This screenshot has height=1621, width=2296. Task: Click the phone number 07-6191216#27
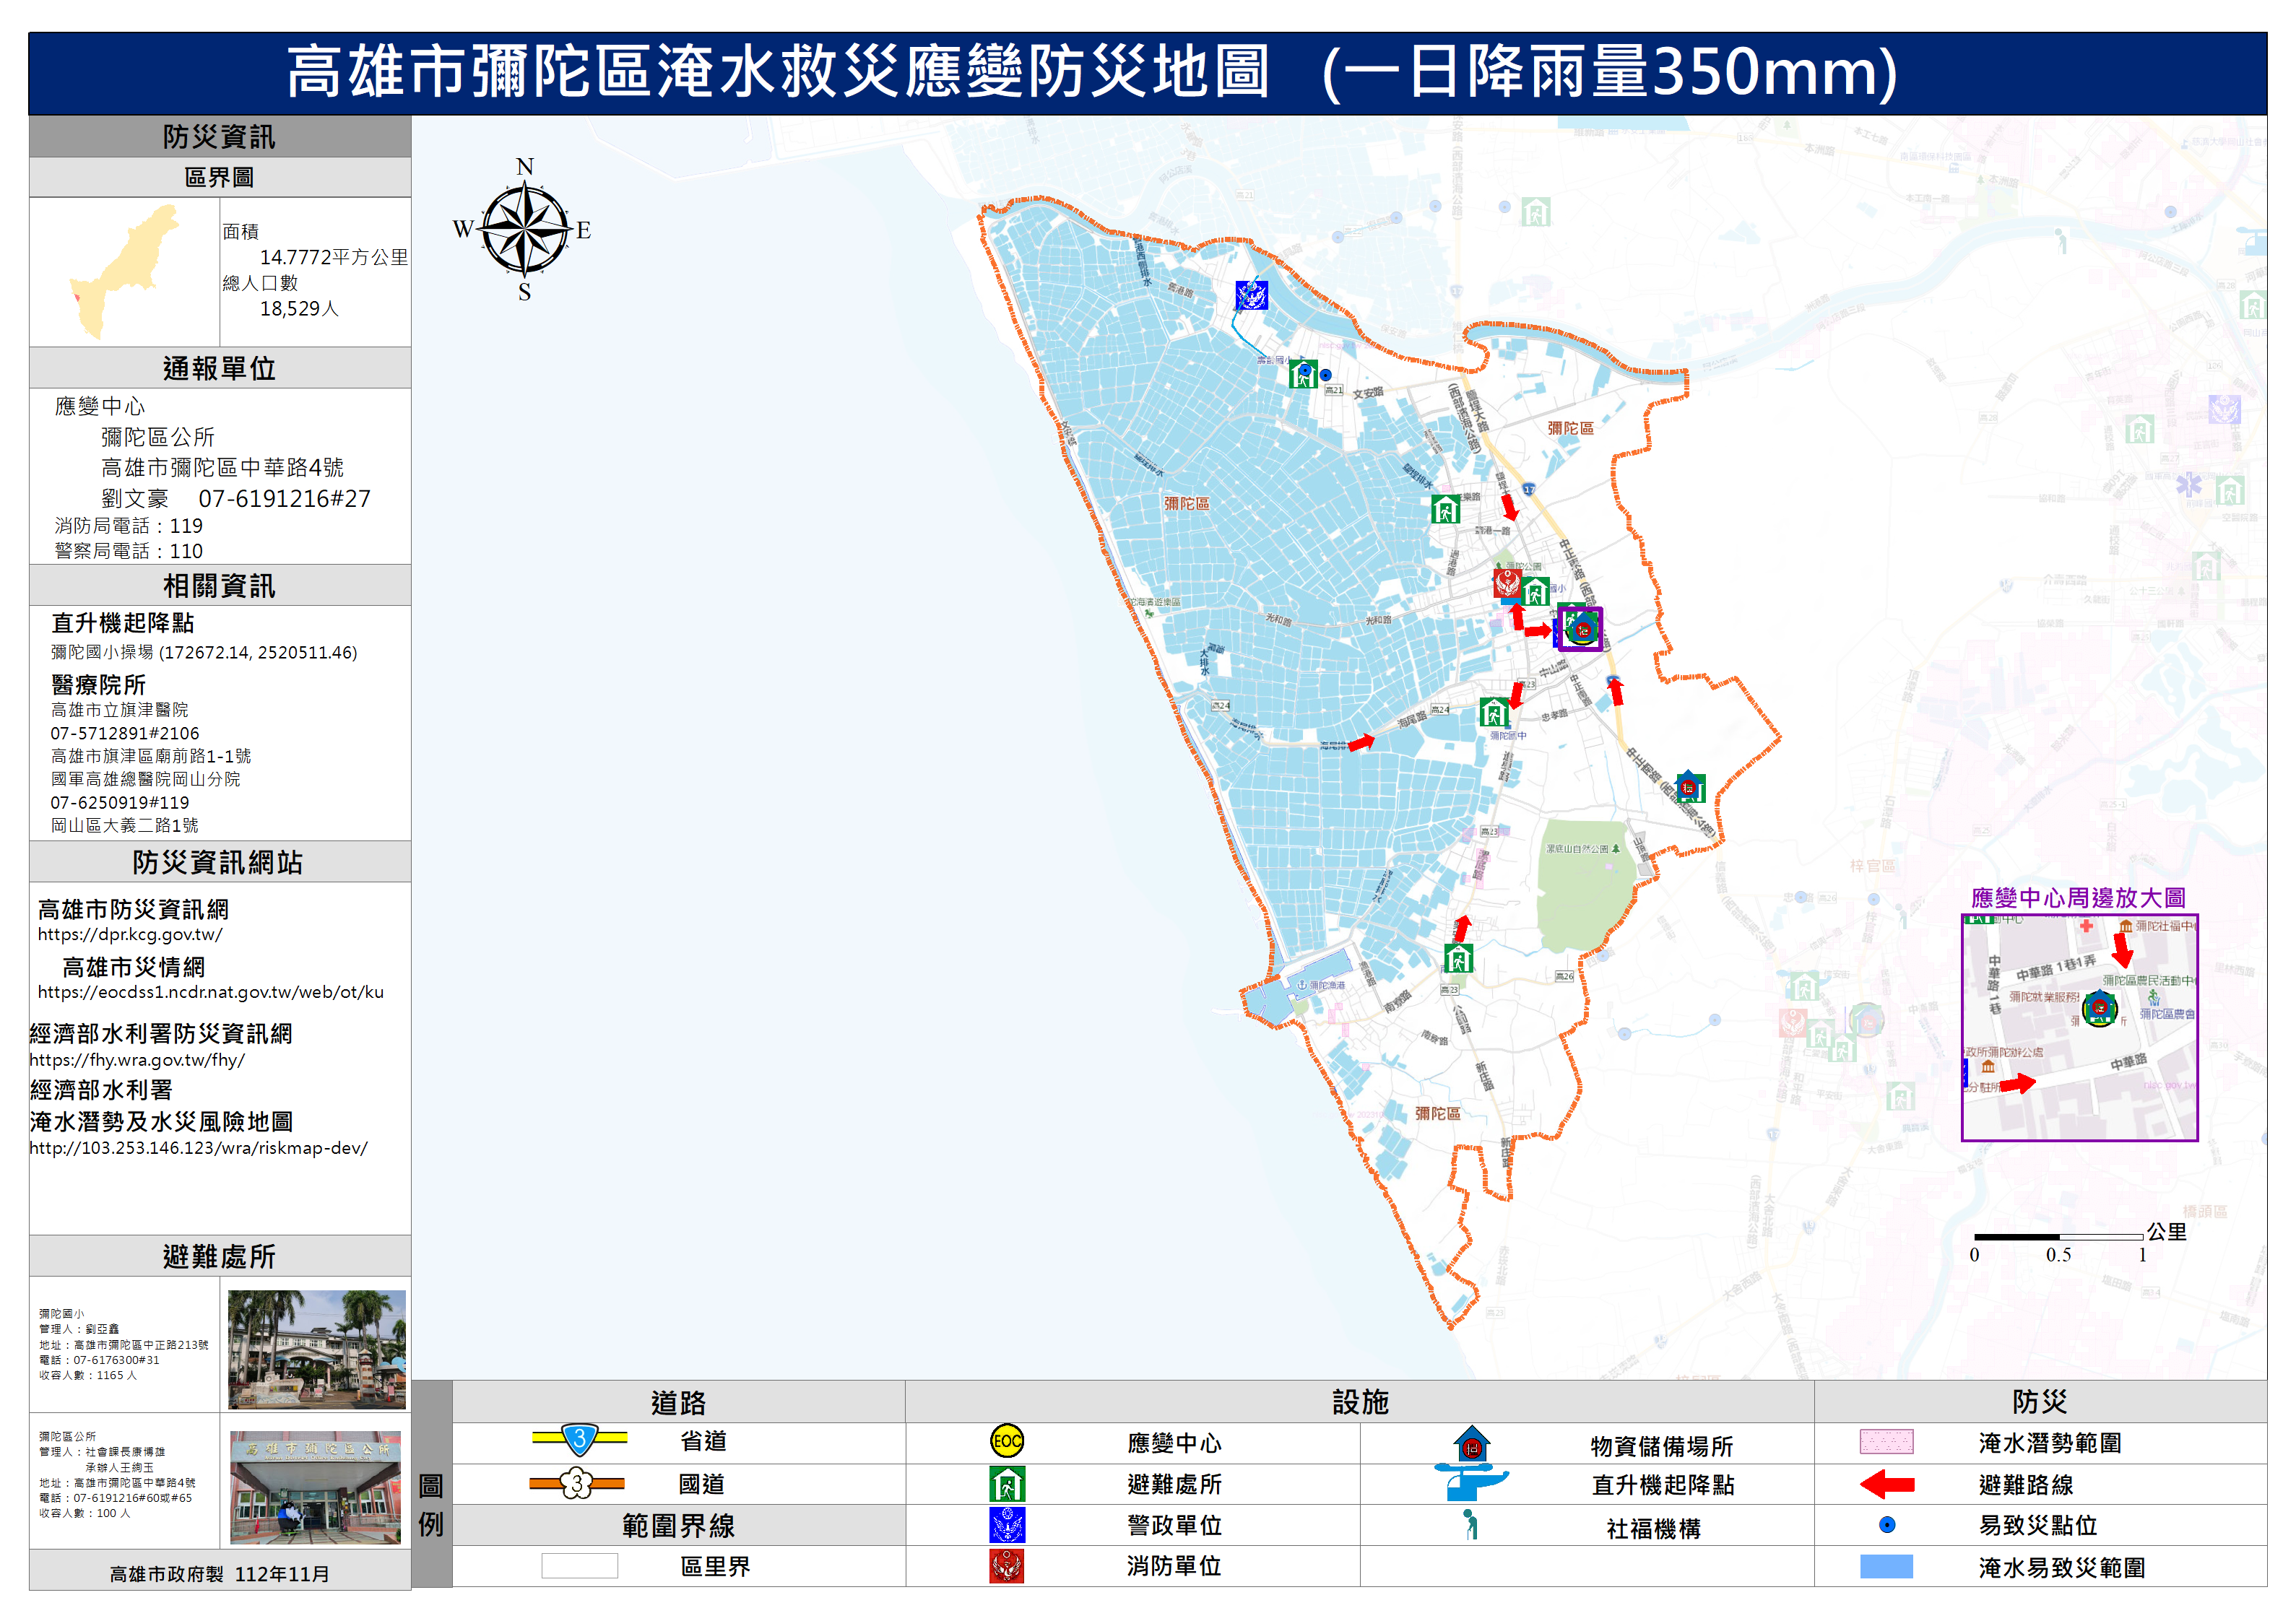[284, 498]
